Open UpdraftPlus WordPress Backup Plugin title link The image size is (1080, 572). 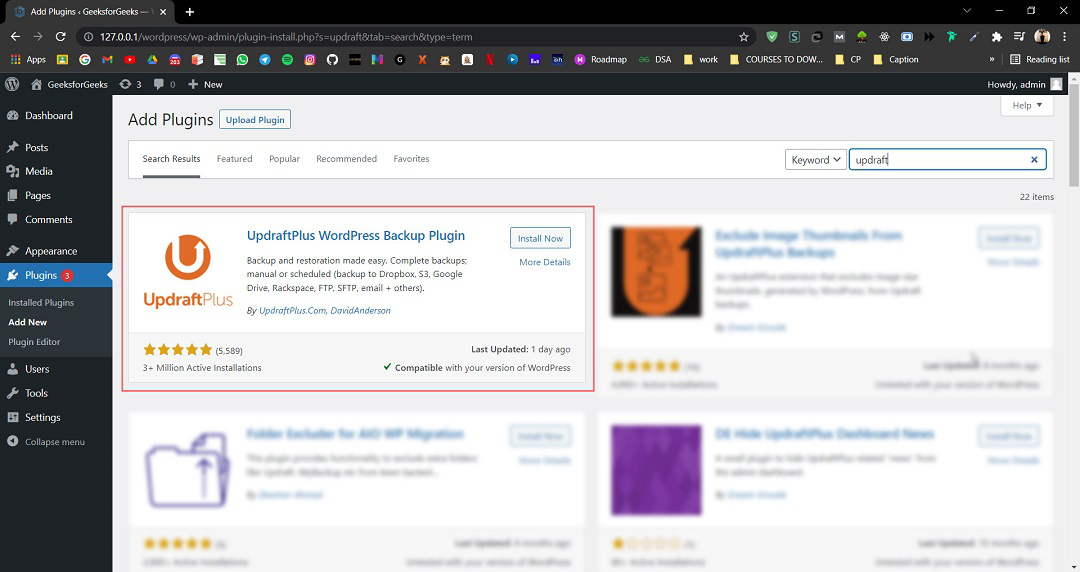[355, 236]
